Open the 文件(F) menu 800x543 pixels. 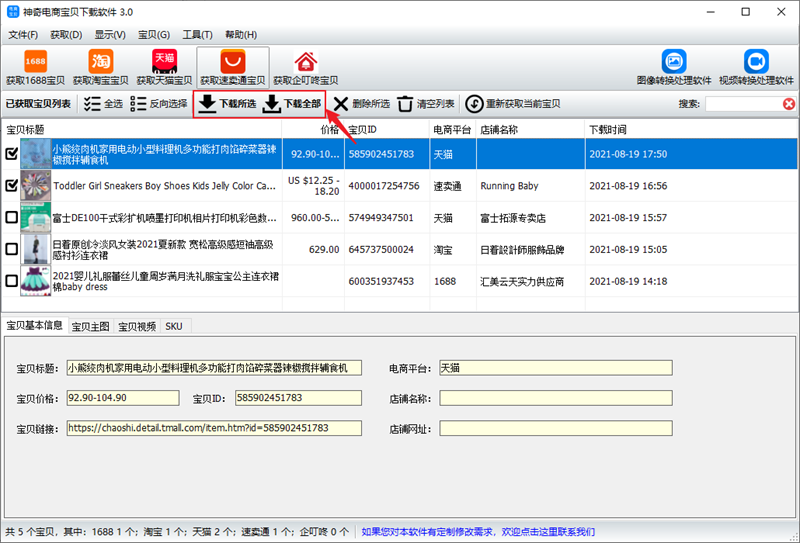pos(23,35)
